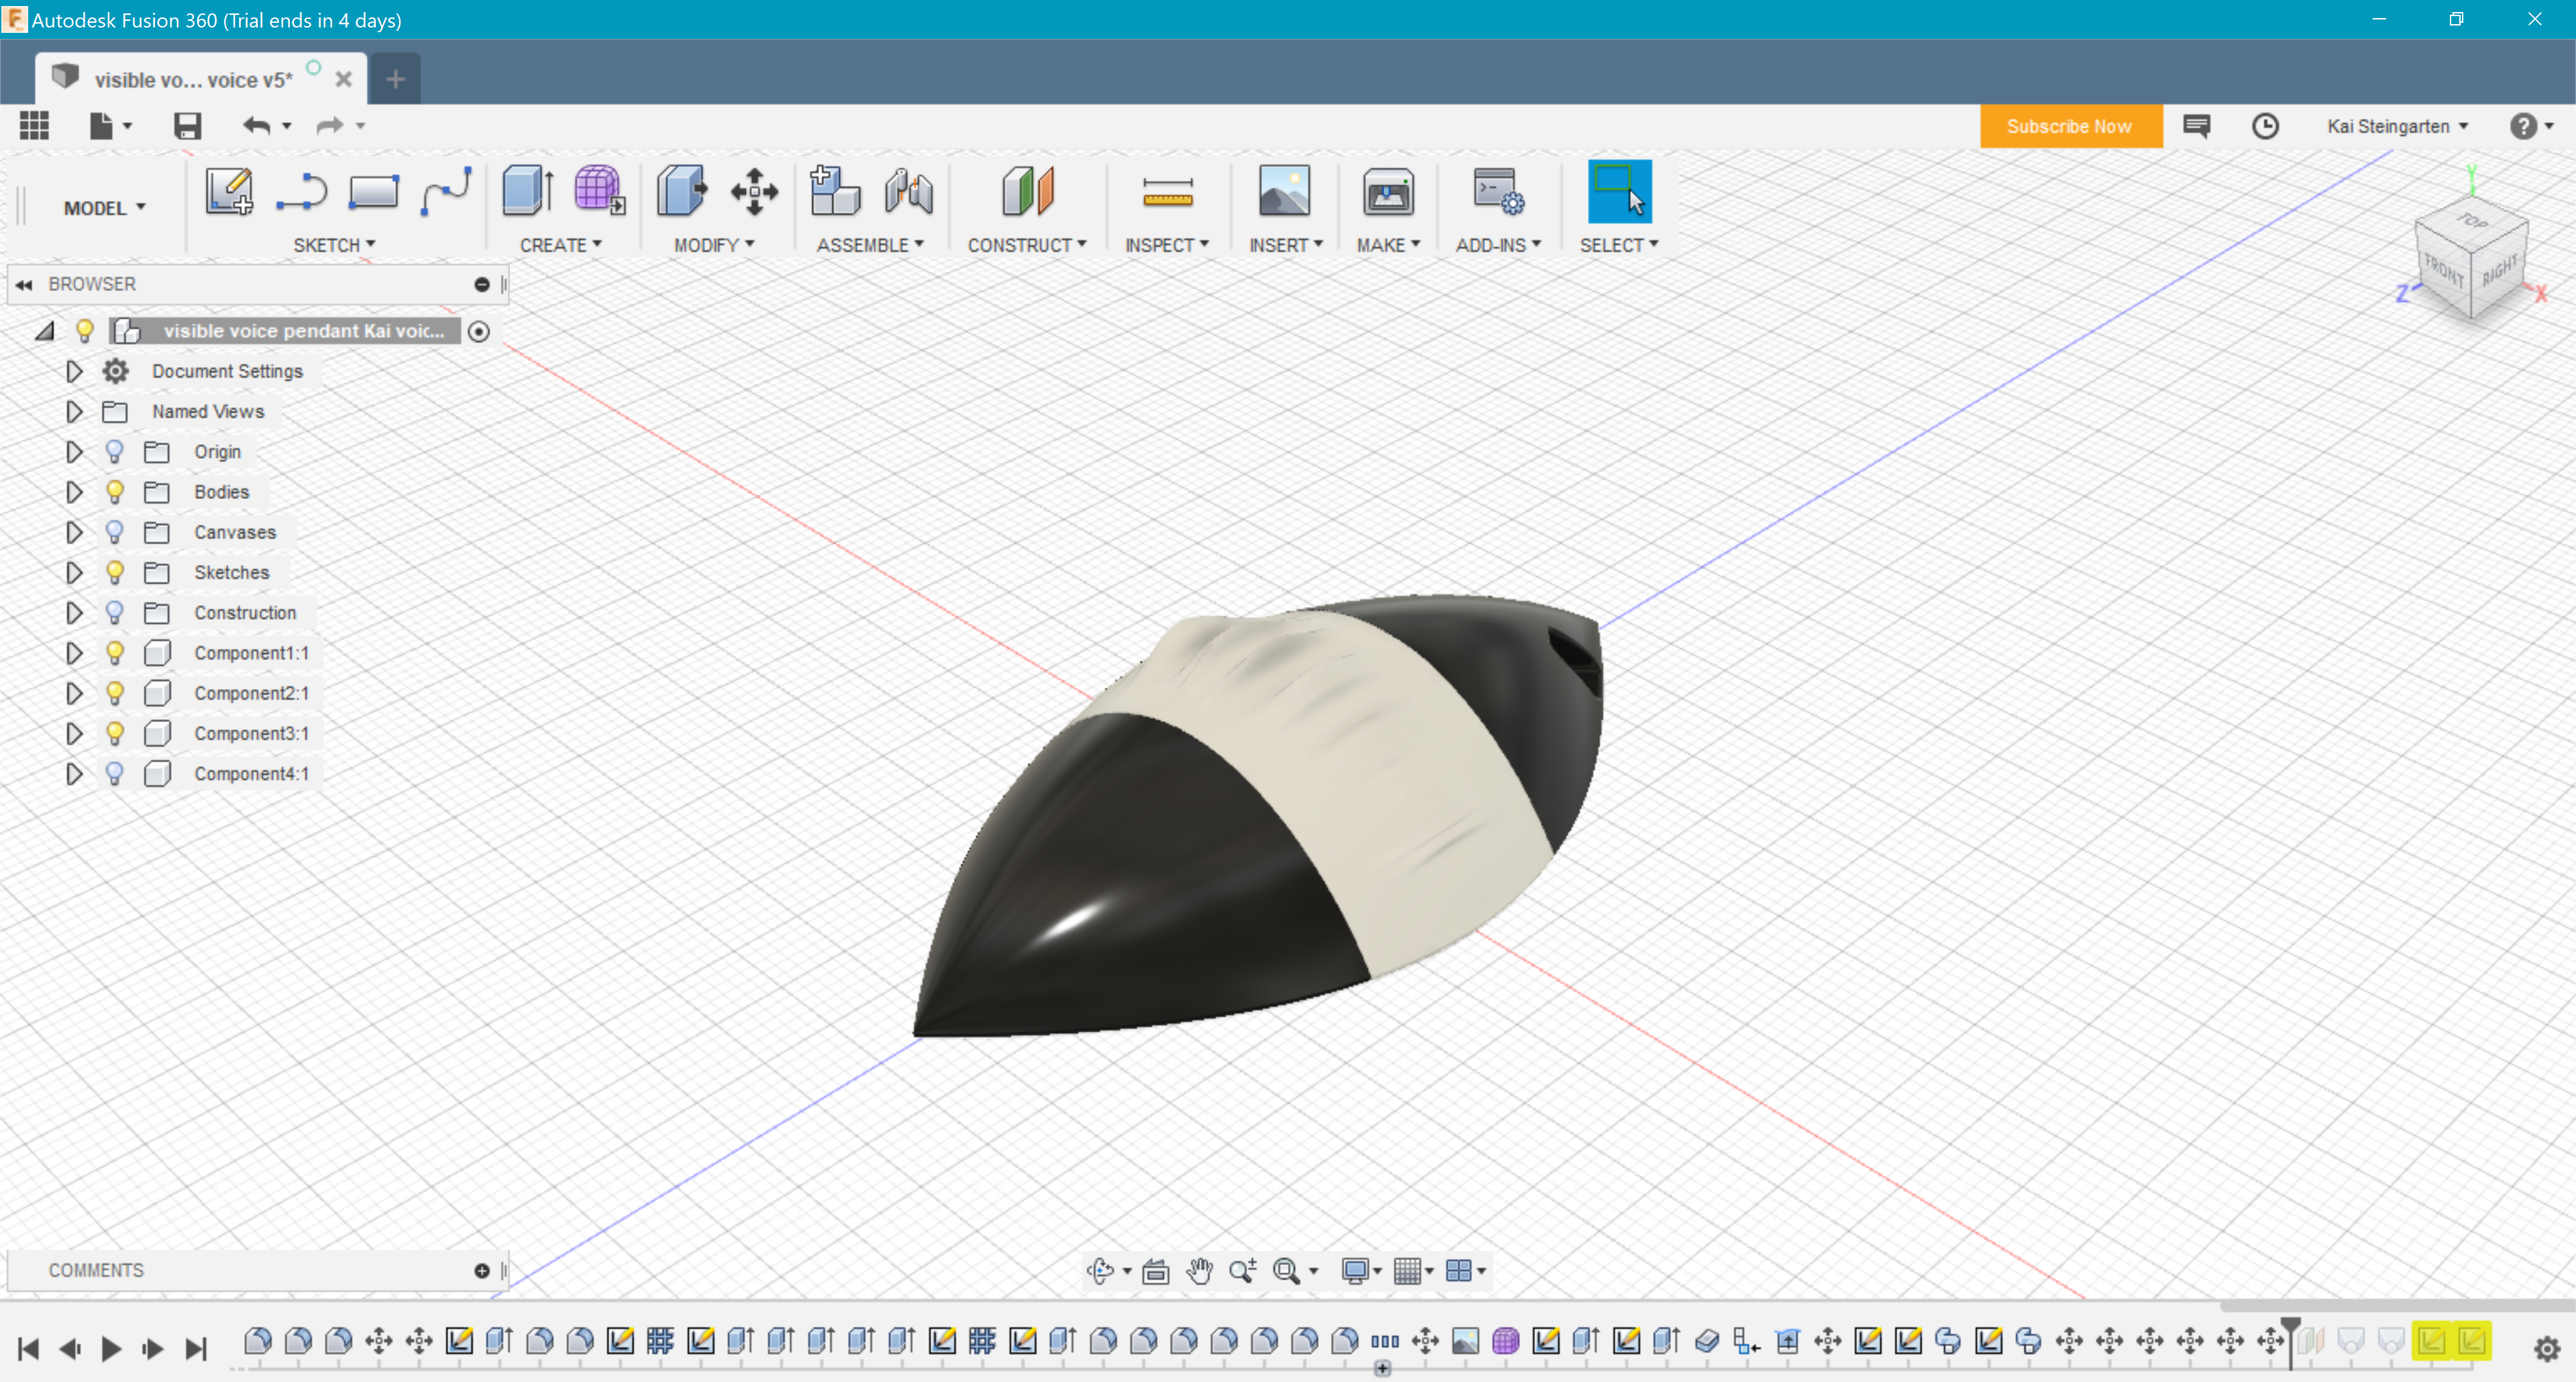The height and width of the screenshot is (1382, 2576).
Task: Select the Line sketch tool
Action: pyautogui.click(x=301, y=191)
